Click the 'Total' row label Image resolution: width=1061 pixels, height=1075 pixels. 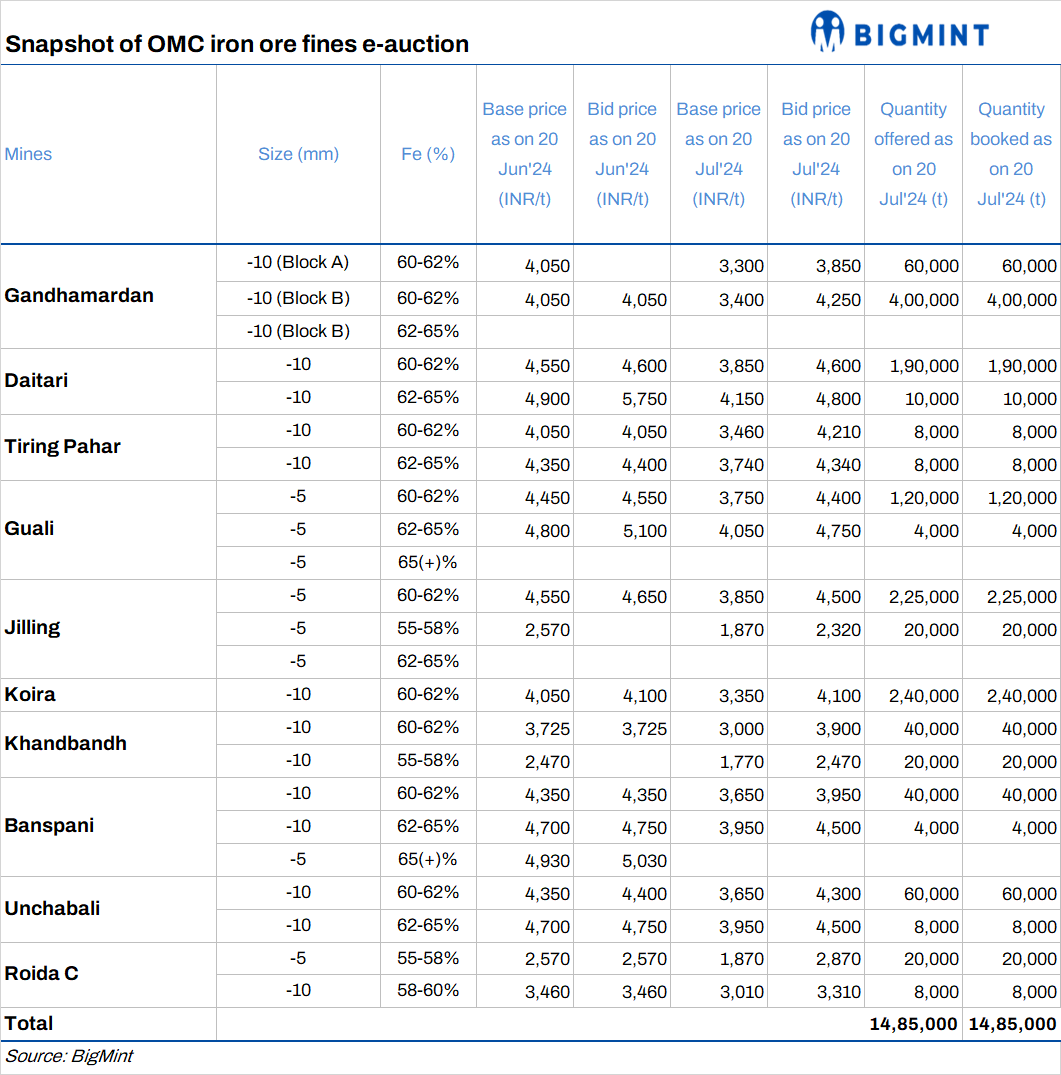coord(29,1023)
